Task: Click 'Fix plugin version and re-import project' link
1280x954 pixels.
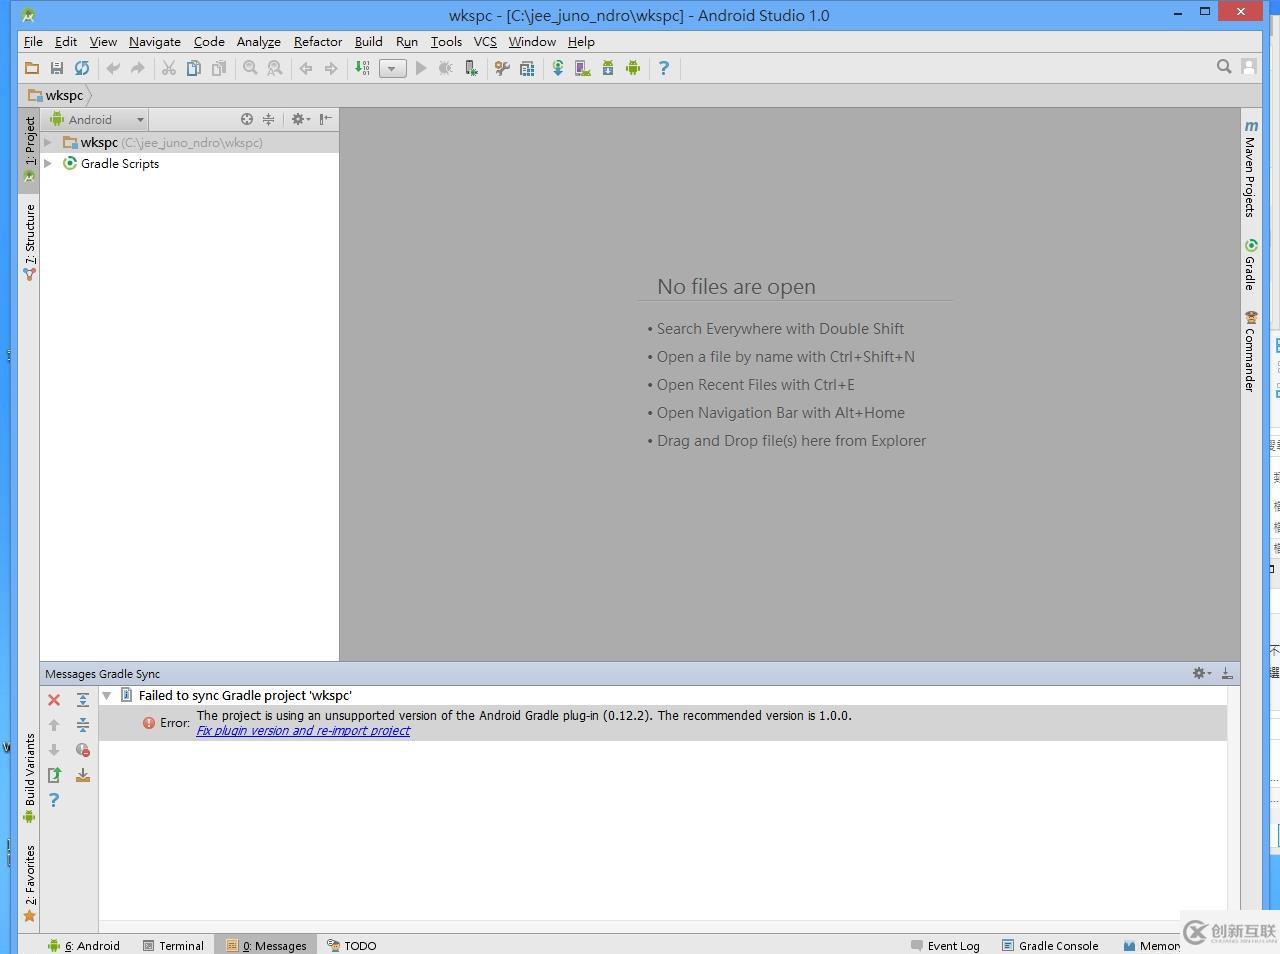Action: (x=303, y=731)
